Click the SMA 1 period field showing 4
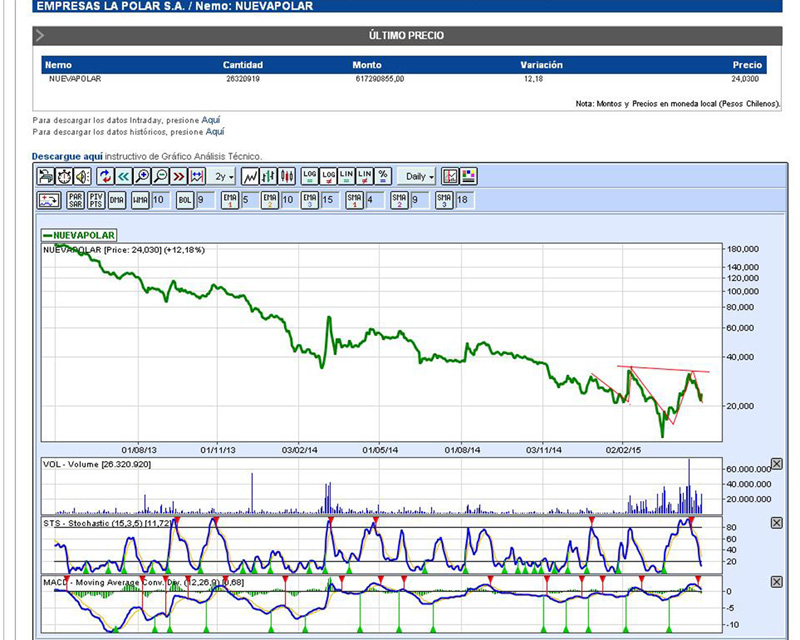Screen dimensions: 800x640 tap(374, 200)
